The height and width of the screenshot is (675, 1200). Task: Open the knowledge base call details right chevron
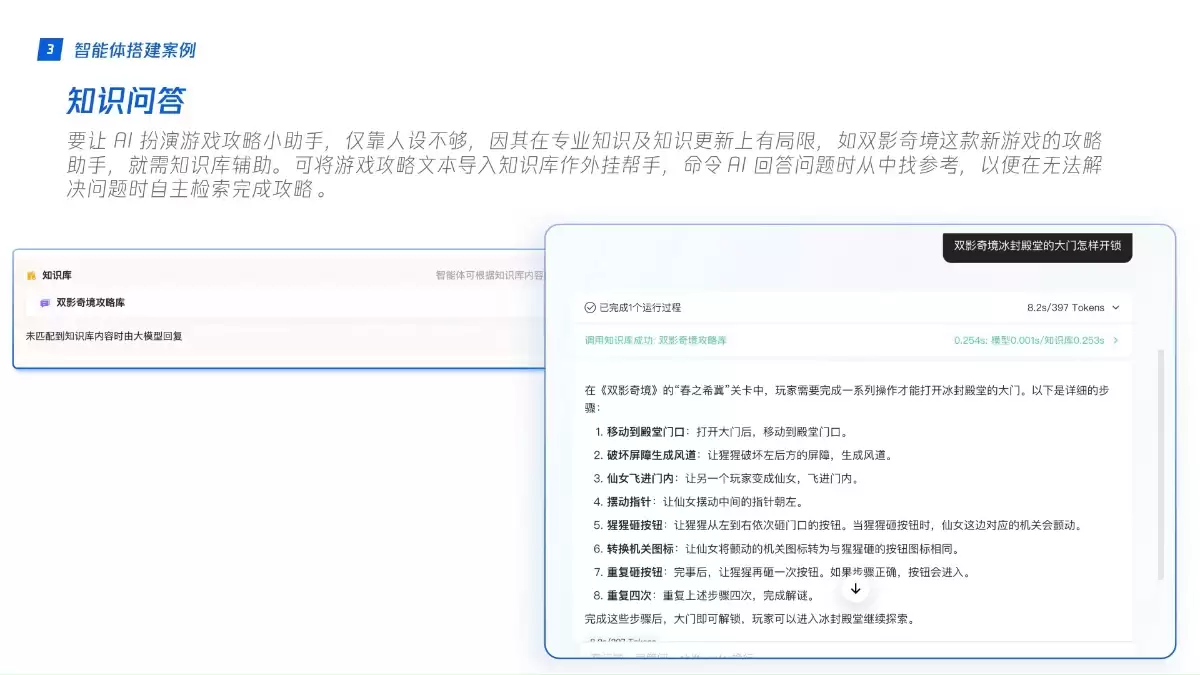[1116, 340]
